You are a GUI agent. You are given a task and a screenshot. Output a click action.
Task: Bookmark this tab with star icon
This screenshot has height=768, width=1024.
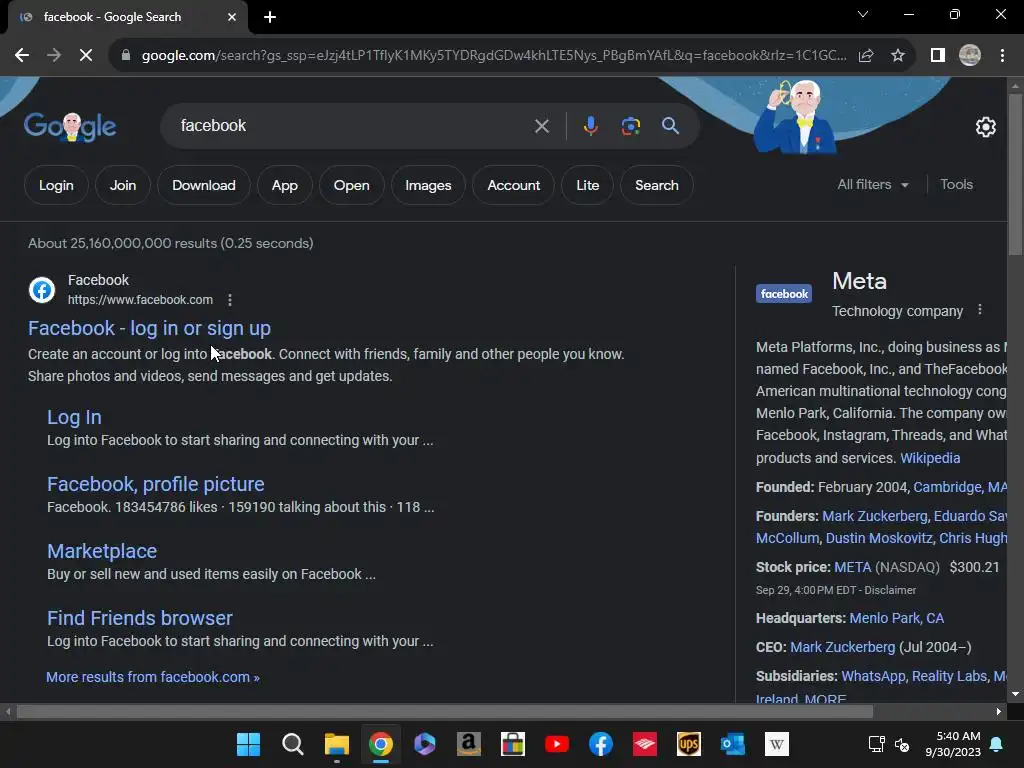coord(898,56)
